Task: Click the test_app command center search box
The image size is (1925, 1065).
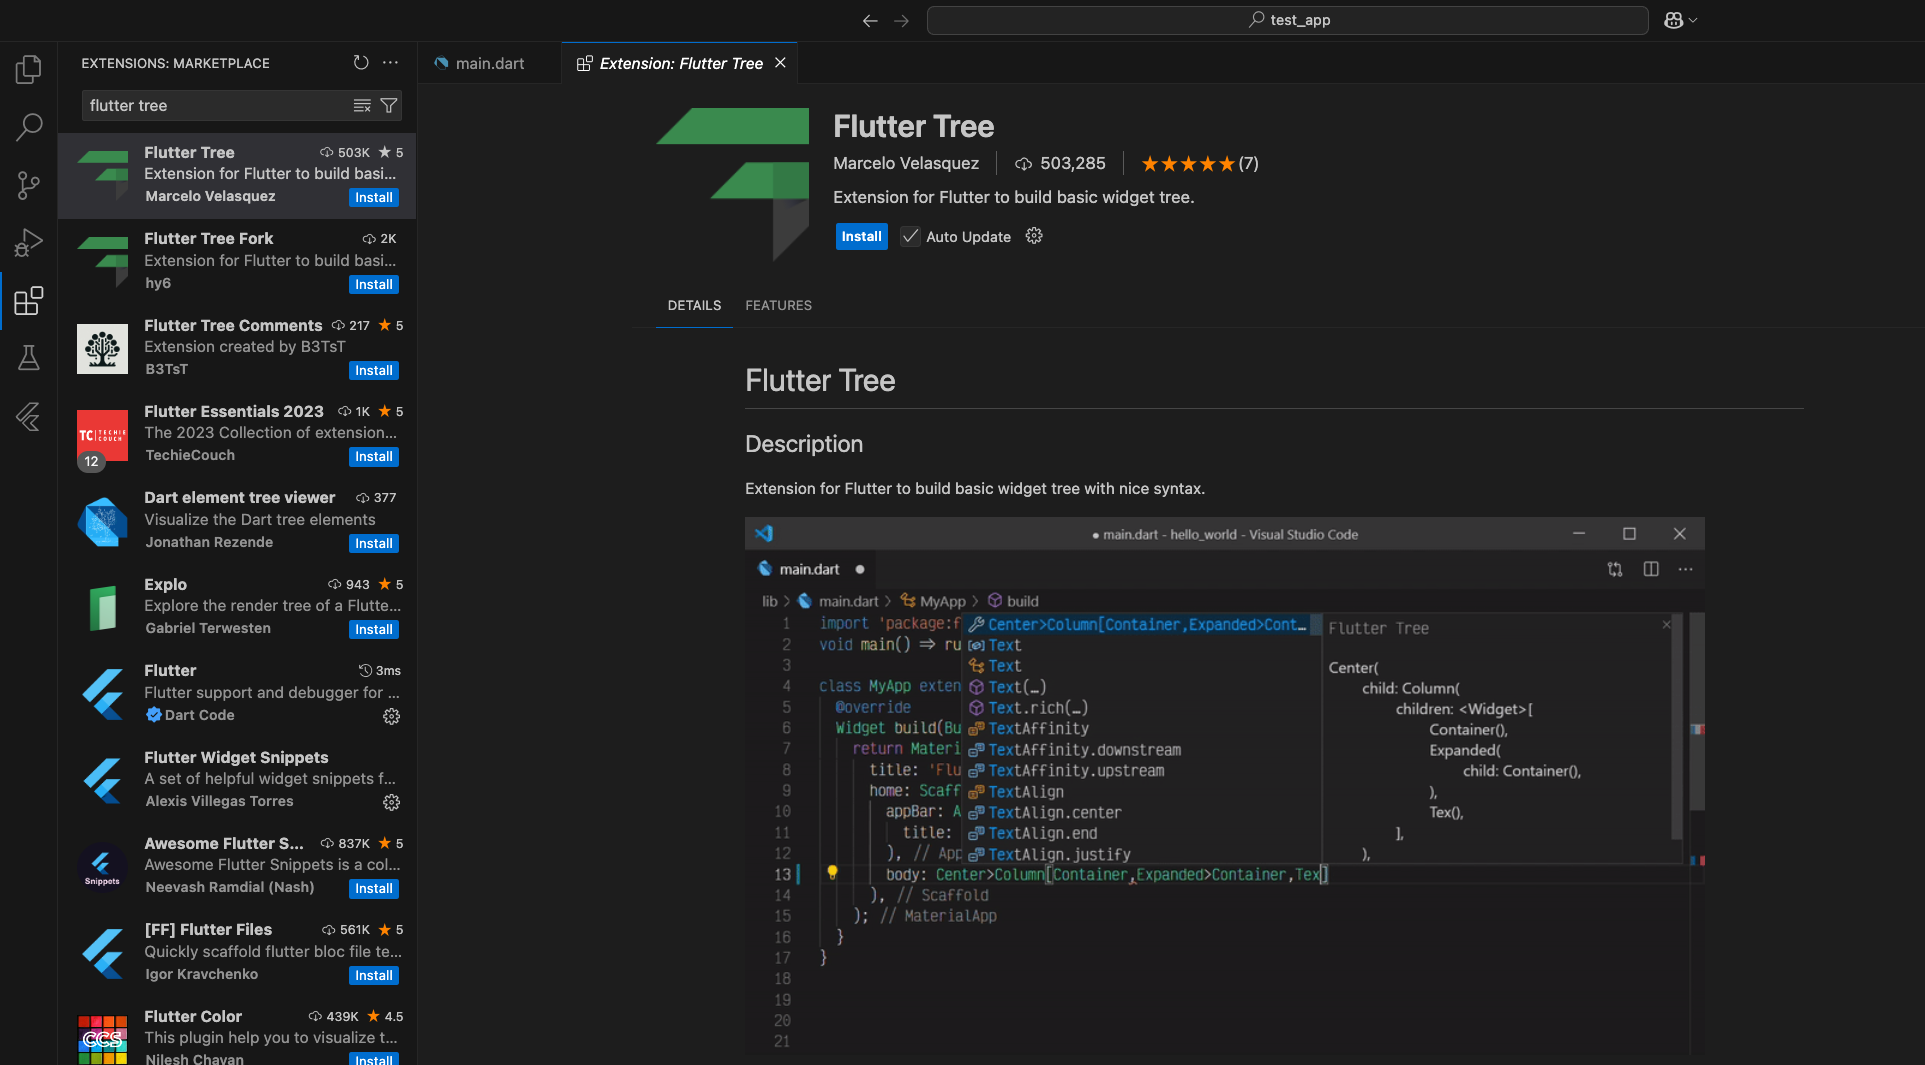Action: point(1288,20)
